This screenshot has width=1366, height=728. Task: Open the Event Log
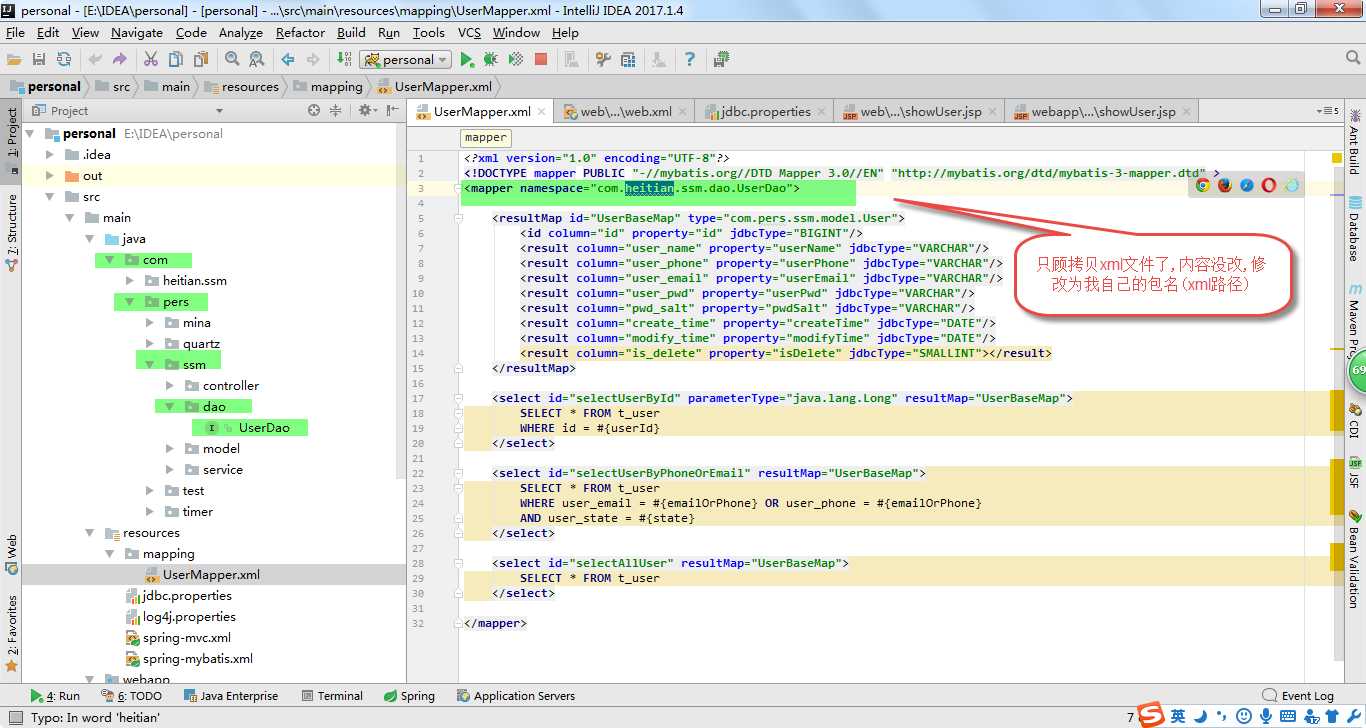tap(1297, 696)
